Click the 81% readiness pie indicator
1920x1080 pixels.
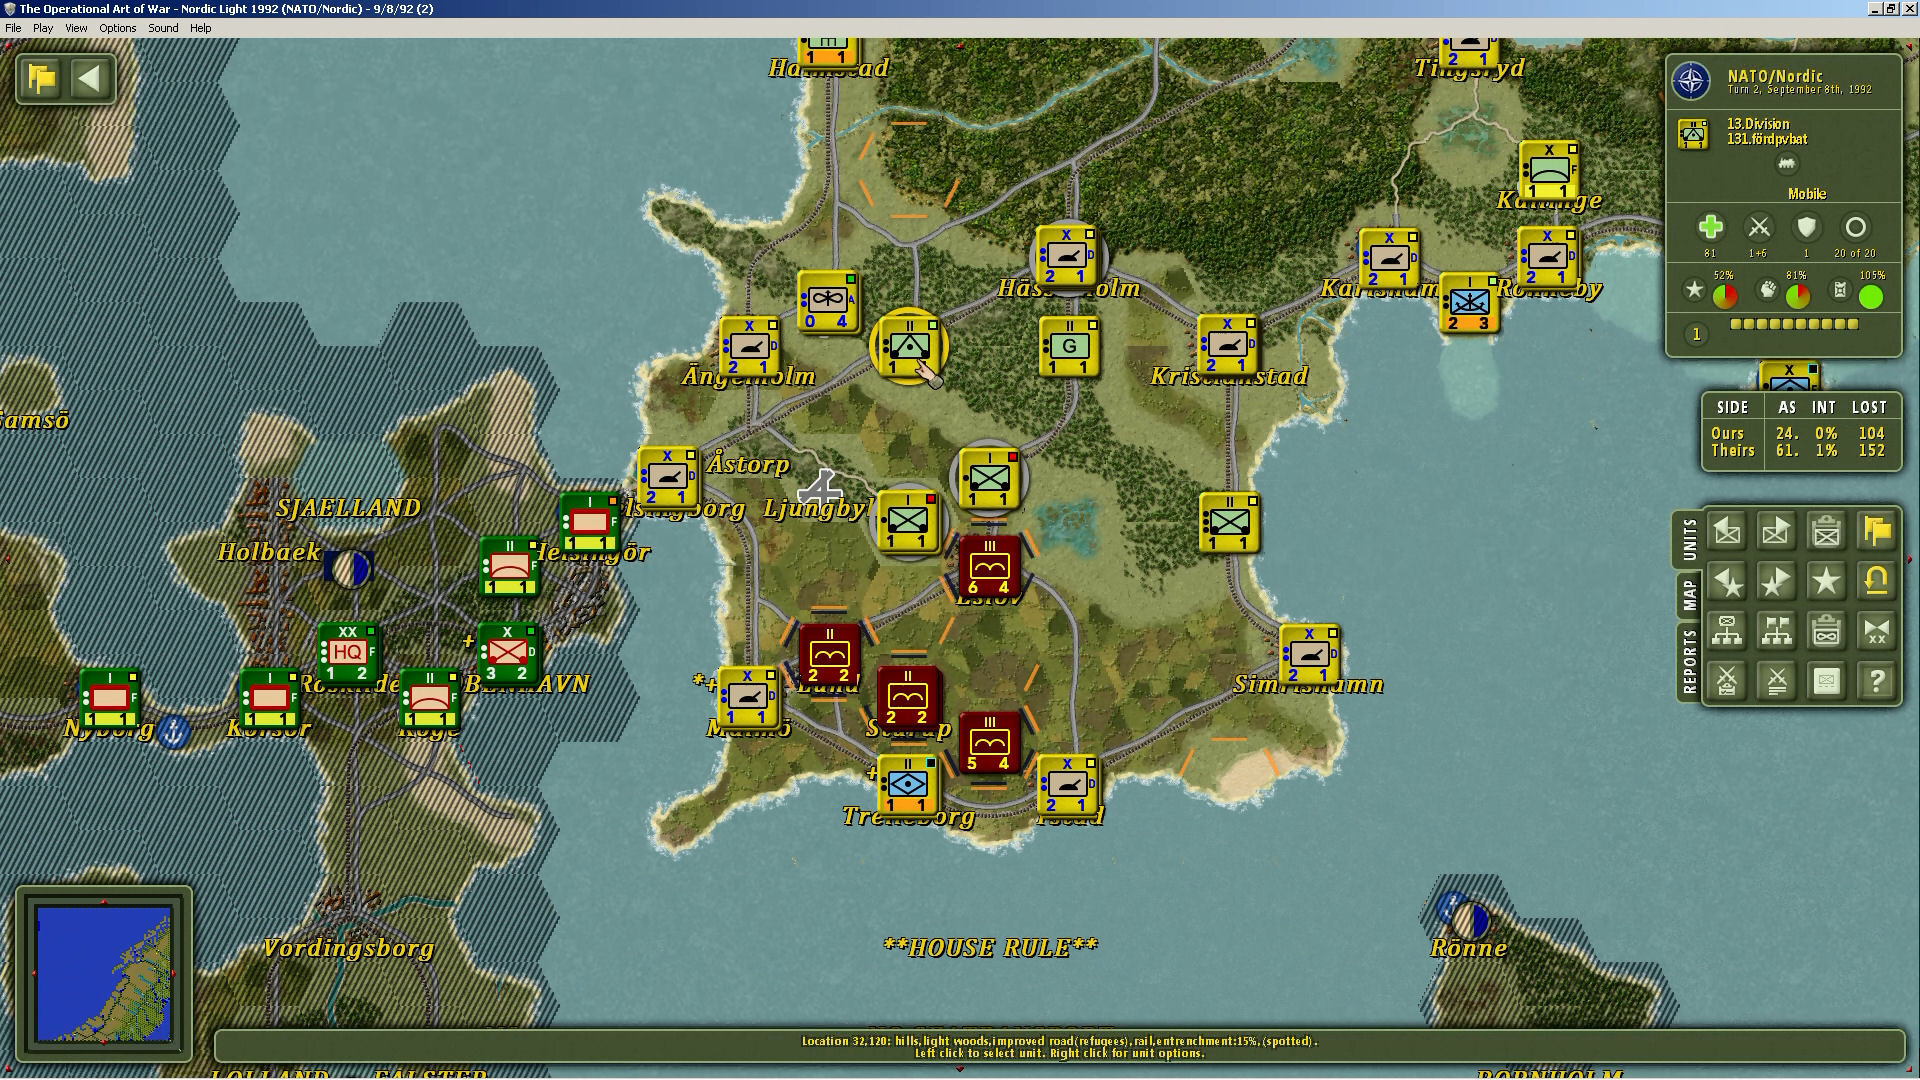(1798, 296)
